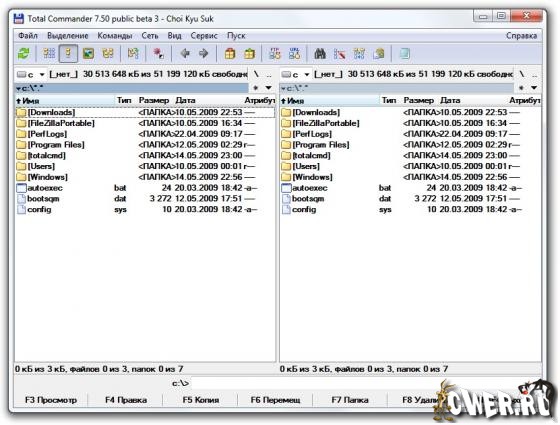The height and width of the screenshot is (425, 560).
Task: Open new FTP URL connection icon
Action: pyautogui.click(x=294, y=54)
